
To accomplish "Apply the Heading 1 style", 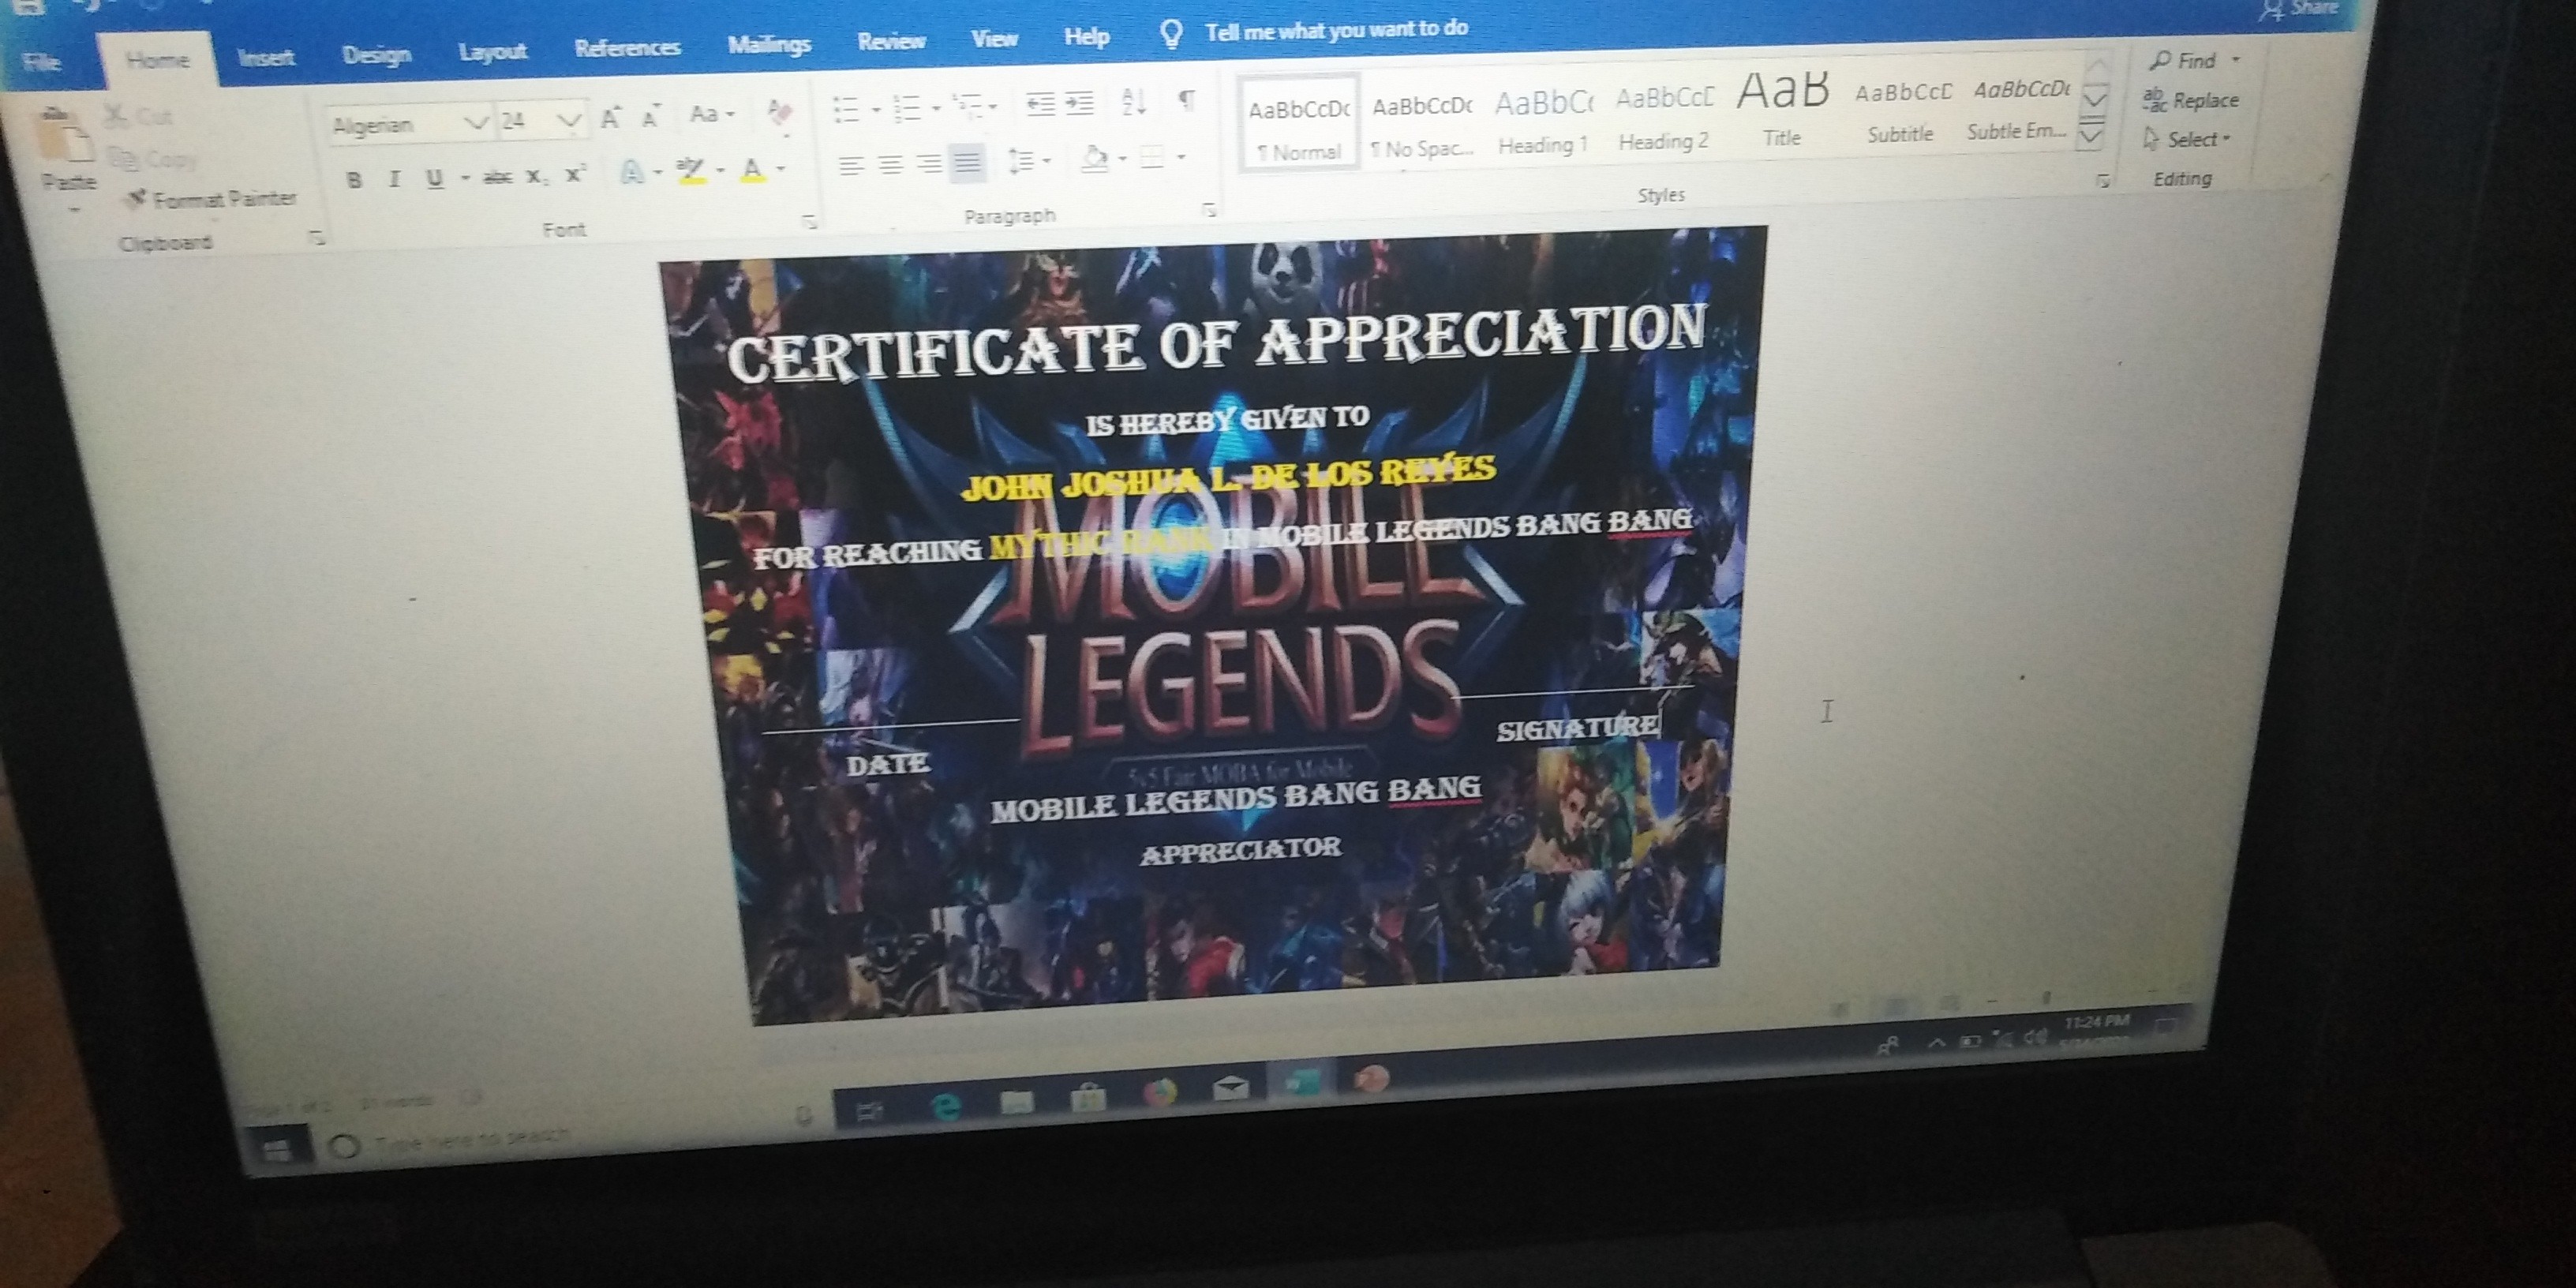I will pyautogui.click(x=1543, y=122).
